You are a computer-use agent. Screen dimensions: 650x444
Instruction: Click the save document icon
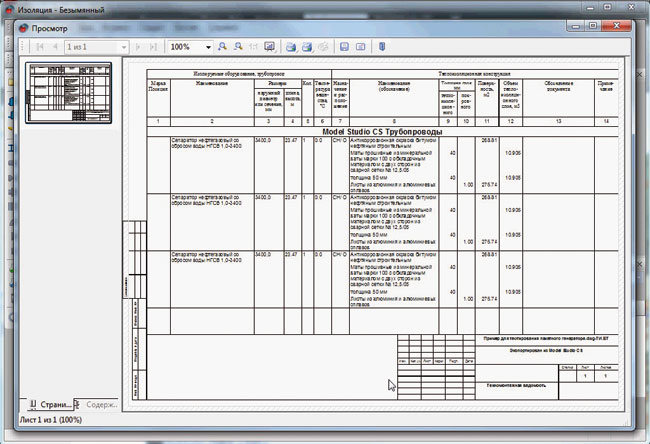[344, 47]
